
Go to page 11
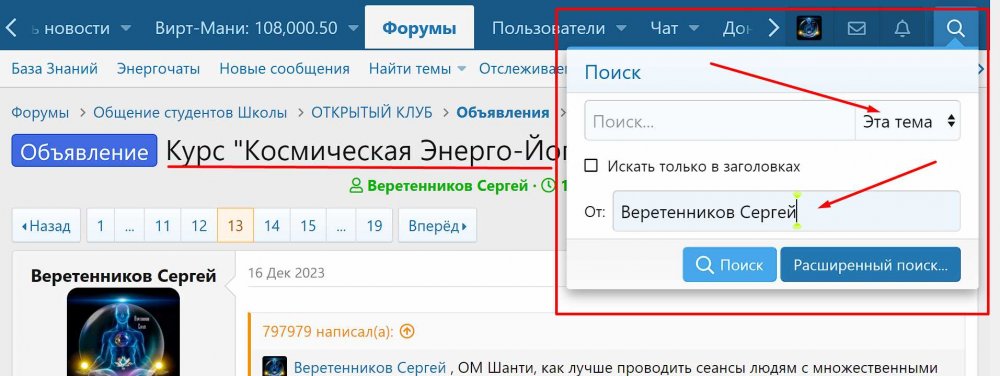point(163,226)
